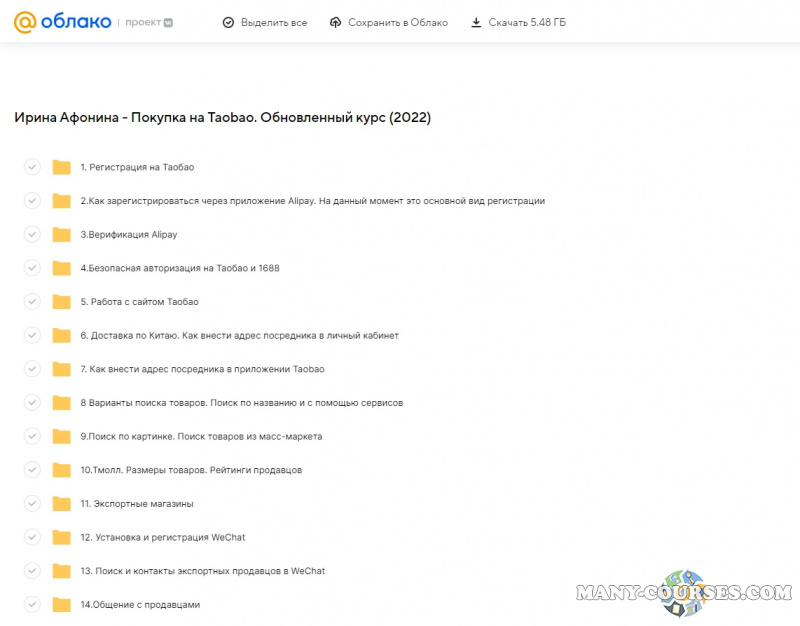This screenshot has width=800, height=626.
Task: Click the Select all checkmark icon
Action: click(228, 22)
